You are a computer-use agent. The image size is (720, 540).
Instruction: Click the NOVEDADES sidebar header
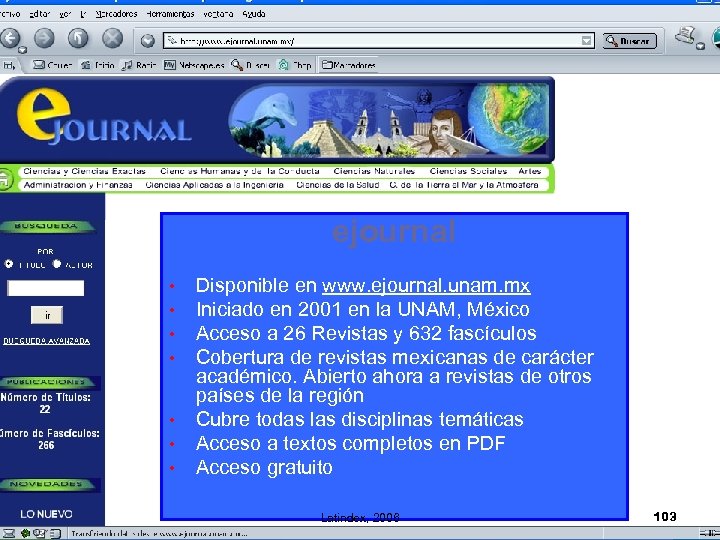pos(48,484)
